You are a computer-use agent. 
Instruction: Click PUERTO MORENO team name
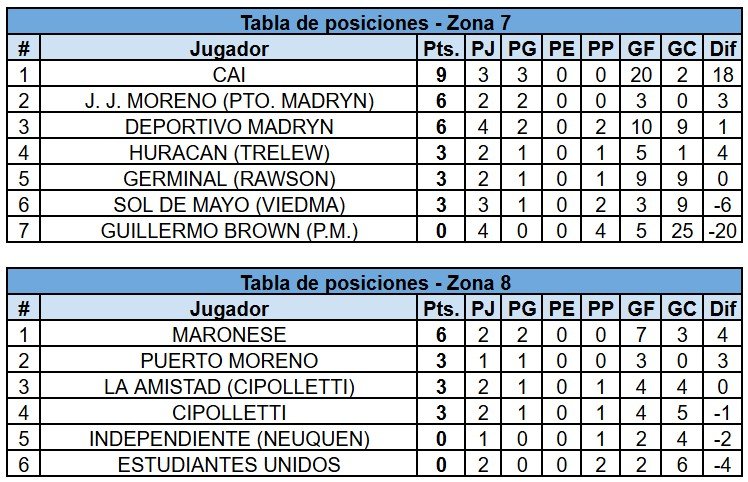229,360
